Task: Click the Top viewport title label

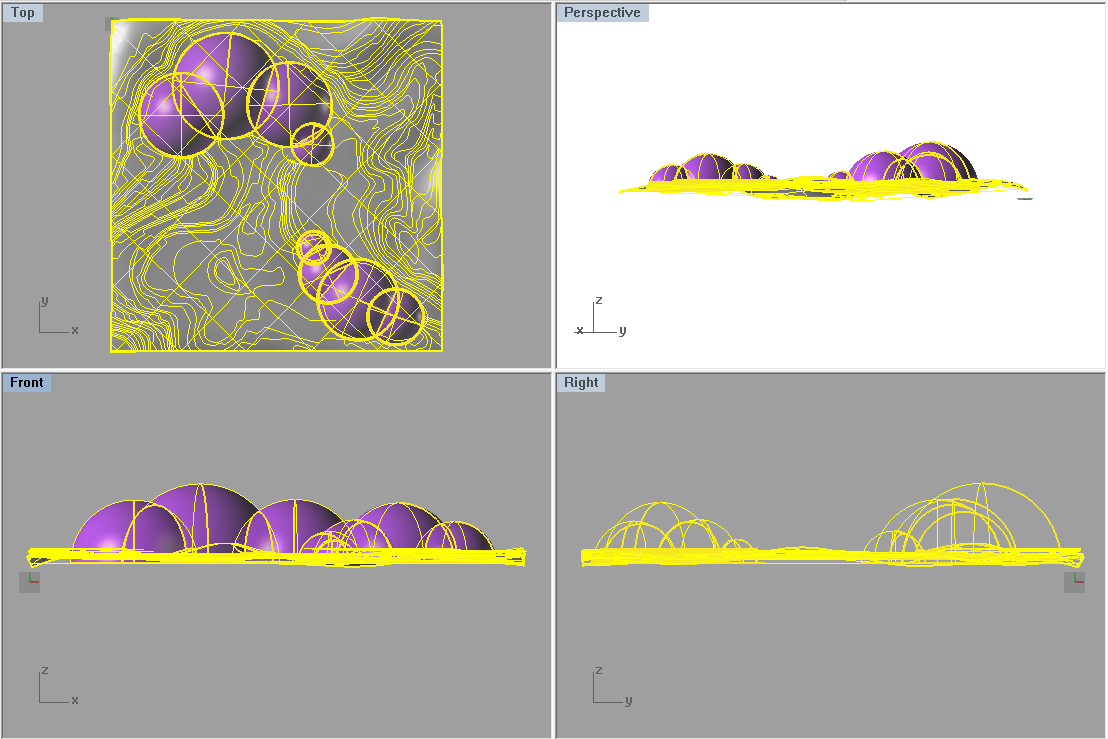Action: [23, 13]
